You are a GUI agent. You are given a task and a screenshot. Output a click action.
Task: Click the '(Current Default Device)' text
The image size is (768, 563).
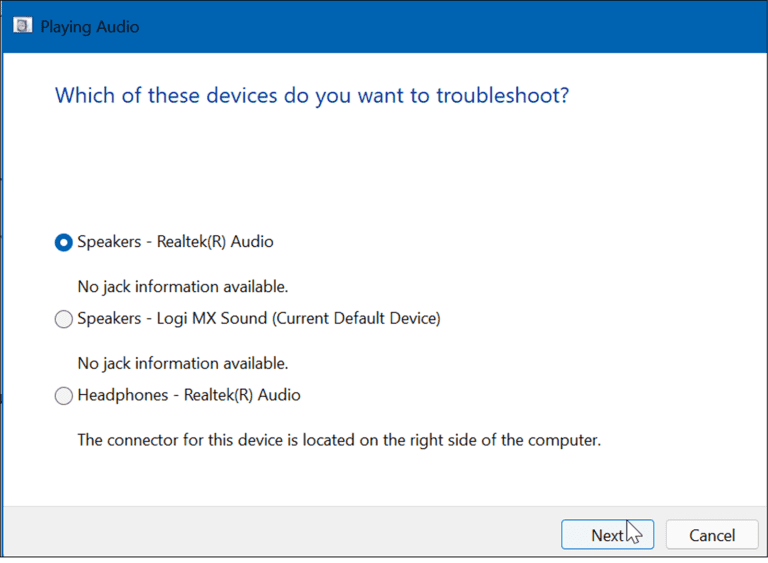(356, 318)
